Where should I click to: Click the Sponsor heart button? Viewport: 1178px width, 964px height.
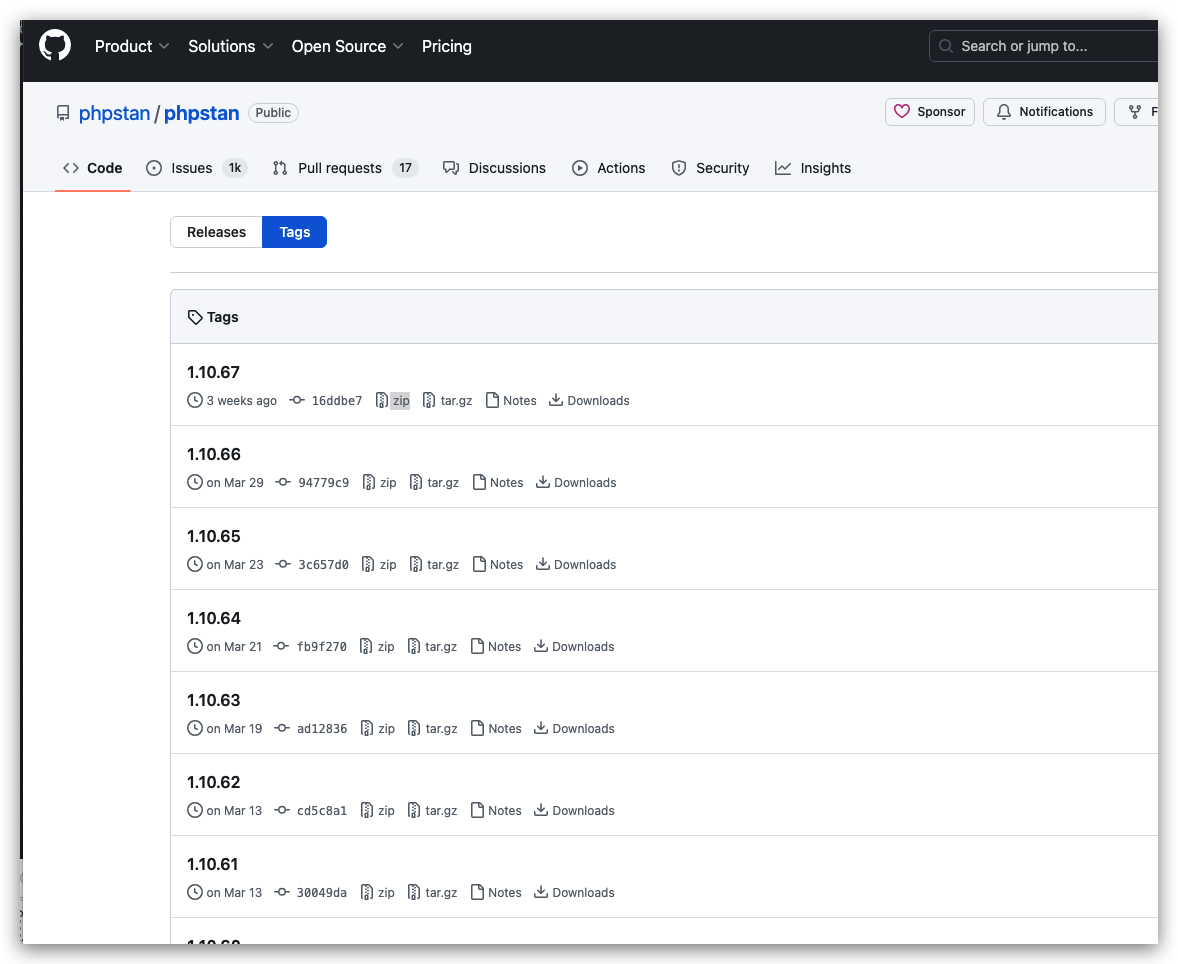pos(929,112)
